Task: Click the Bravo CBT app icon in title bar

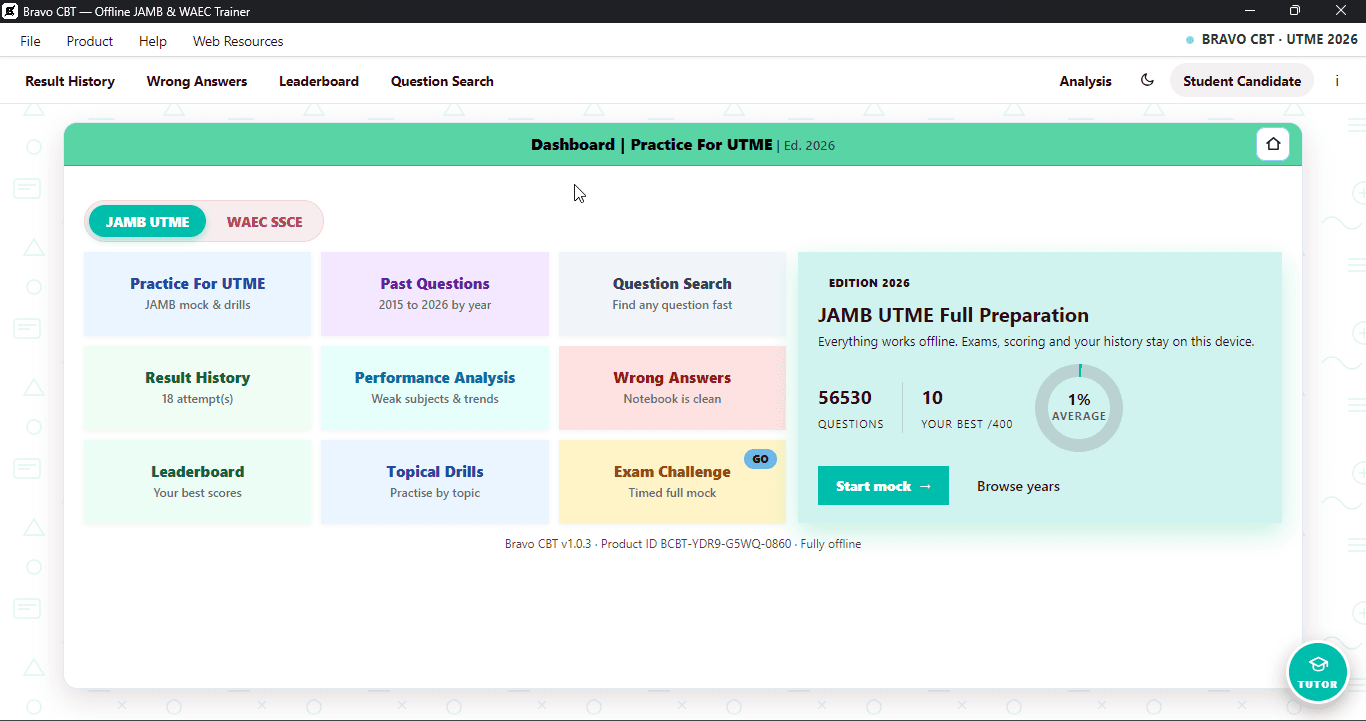Action: [10, 11]
